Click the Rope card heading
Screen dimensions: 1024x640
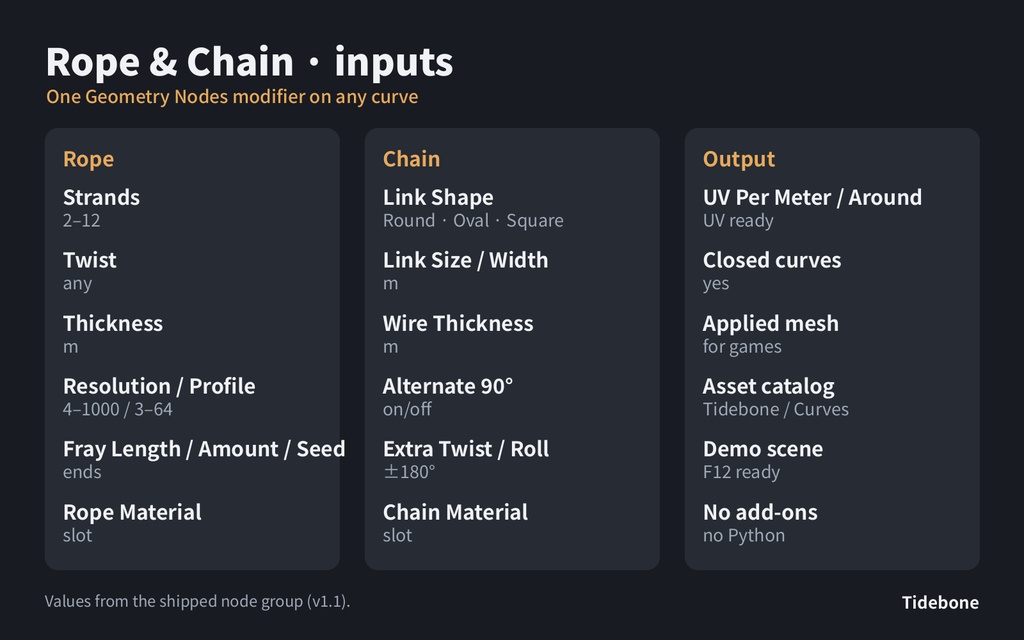point(88,159)
